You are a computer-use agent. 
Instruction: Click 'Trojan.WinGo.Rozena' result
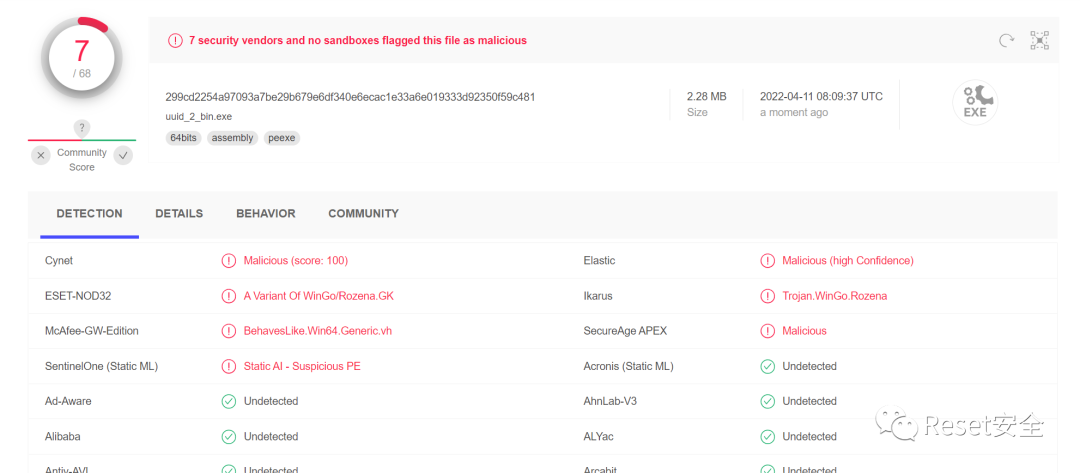coord(835,296)
